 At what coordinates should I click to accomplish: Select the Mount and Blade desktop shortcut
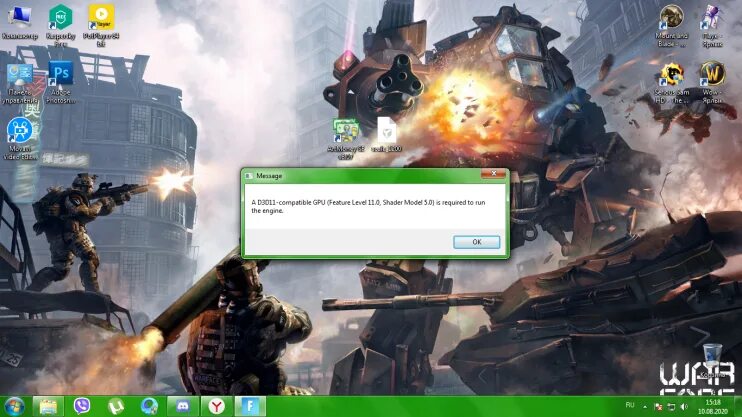671,25
